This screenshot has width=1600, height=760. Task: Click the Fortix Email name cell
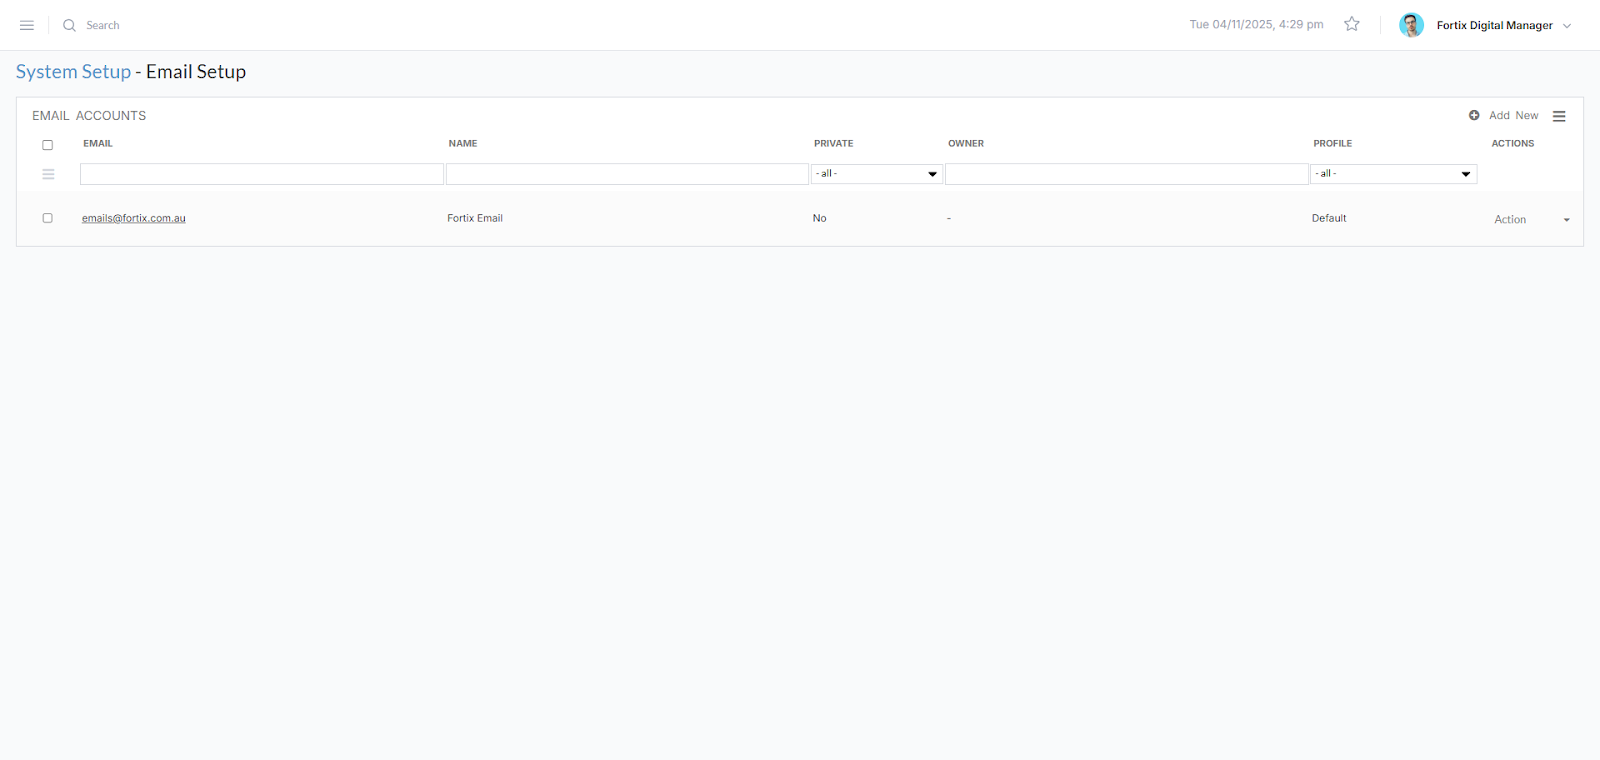click(x=475, y=218)
